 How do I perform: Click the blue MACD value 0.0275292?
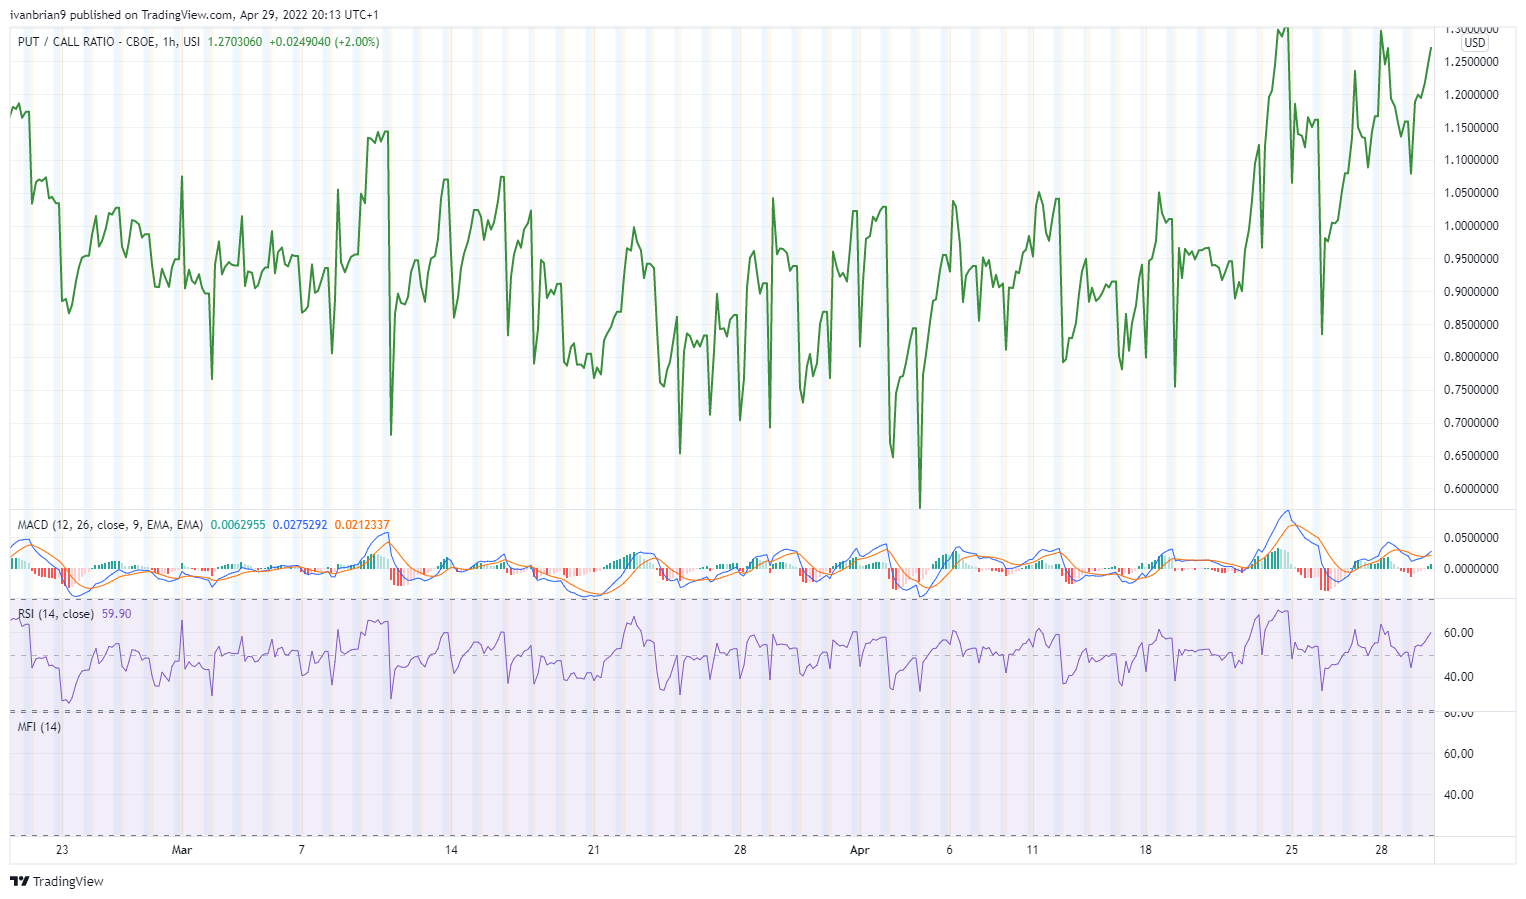(300, 525)
